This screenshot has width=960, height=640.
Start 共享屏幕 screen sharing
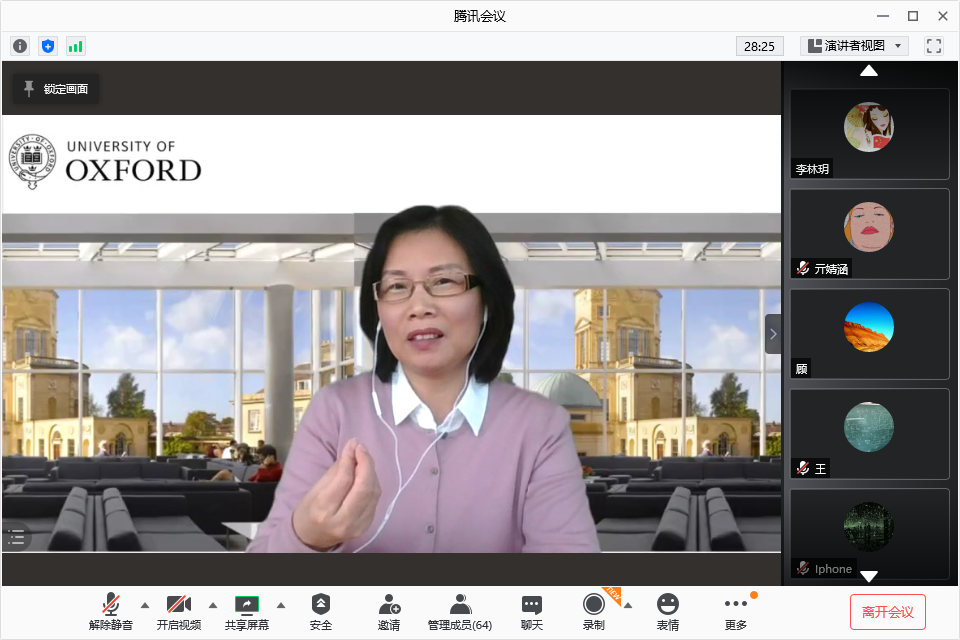coord(247,611)
